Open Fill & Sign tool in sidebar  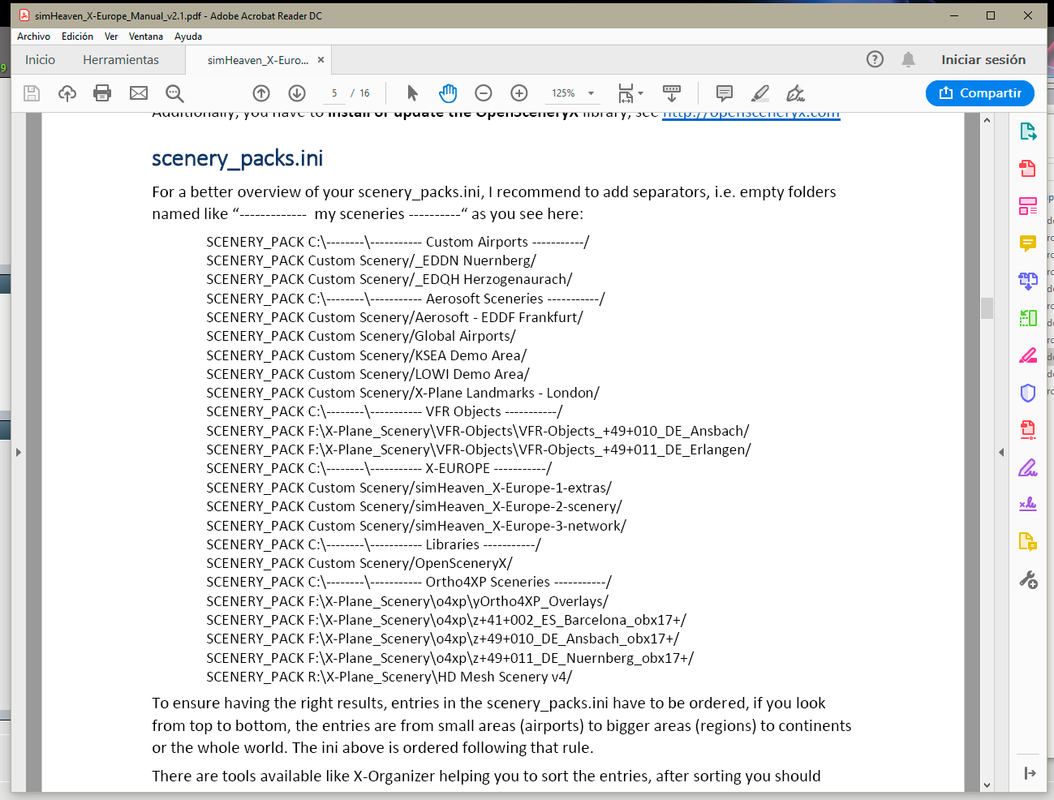pyautogui.click(x=1028, y=467)
